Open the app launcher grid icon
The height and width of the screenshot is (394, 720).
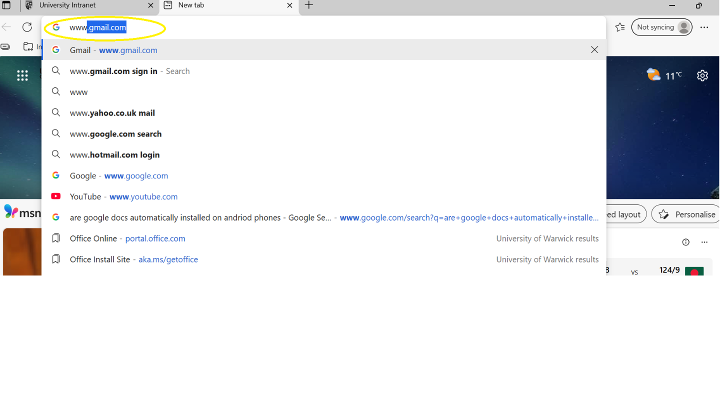[22, 75]
